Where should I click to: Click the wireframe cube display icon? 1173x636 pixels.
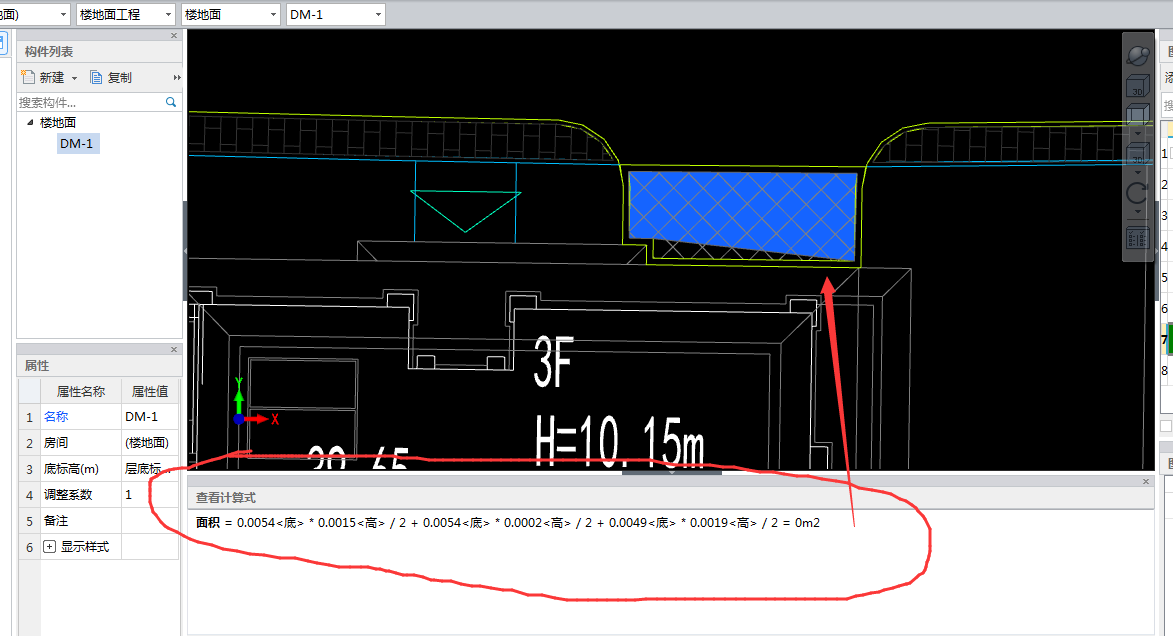(x=1138, y=114)
